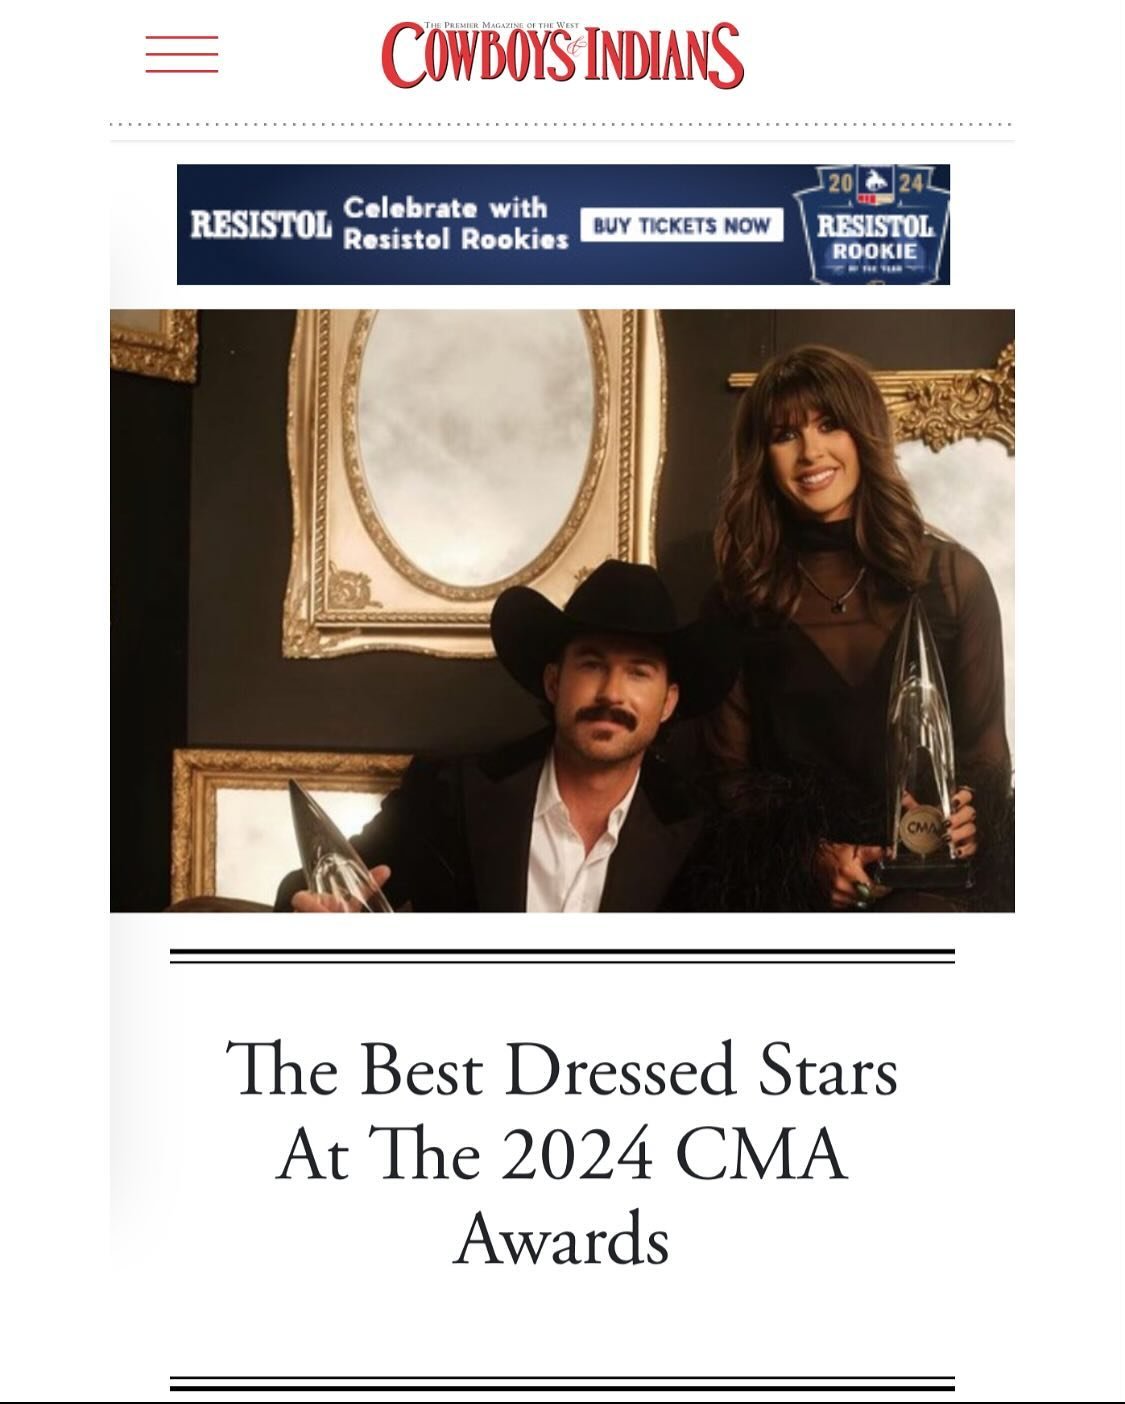Open the red hamburger navigation menu
1125x1404 pixels.
pos(181,54)
